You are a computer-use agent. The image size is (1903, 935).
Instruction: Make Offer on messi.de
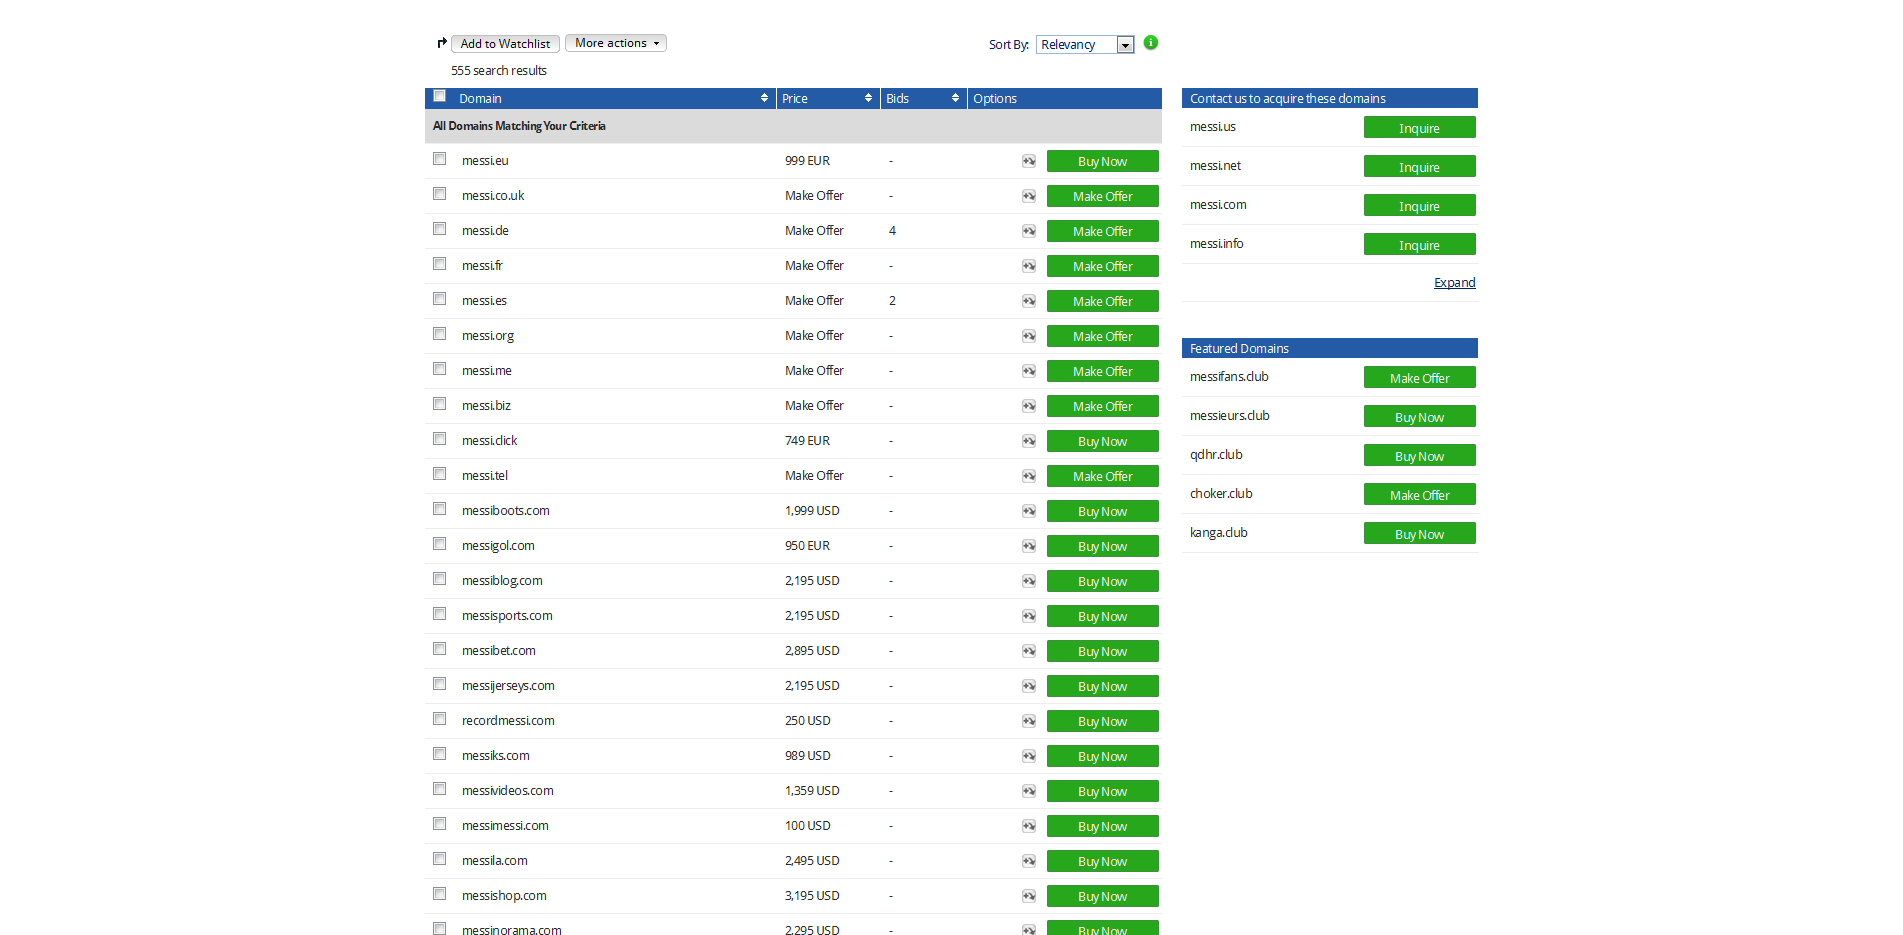[x=1103, y=231]
